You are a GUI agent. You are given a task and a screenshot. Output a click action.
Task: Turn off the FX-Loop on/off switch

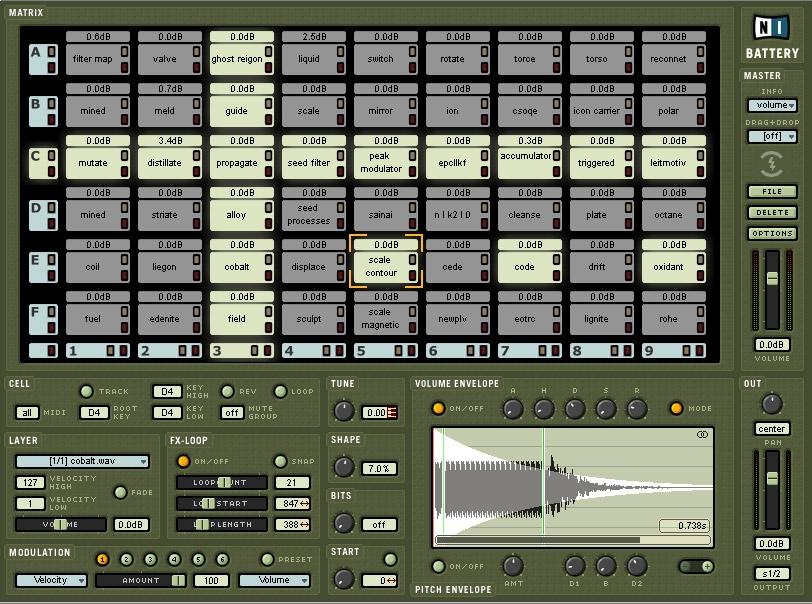point(183,461)
